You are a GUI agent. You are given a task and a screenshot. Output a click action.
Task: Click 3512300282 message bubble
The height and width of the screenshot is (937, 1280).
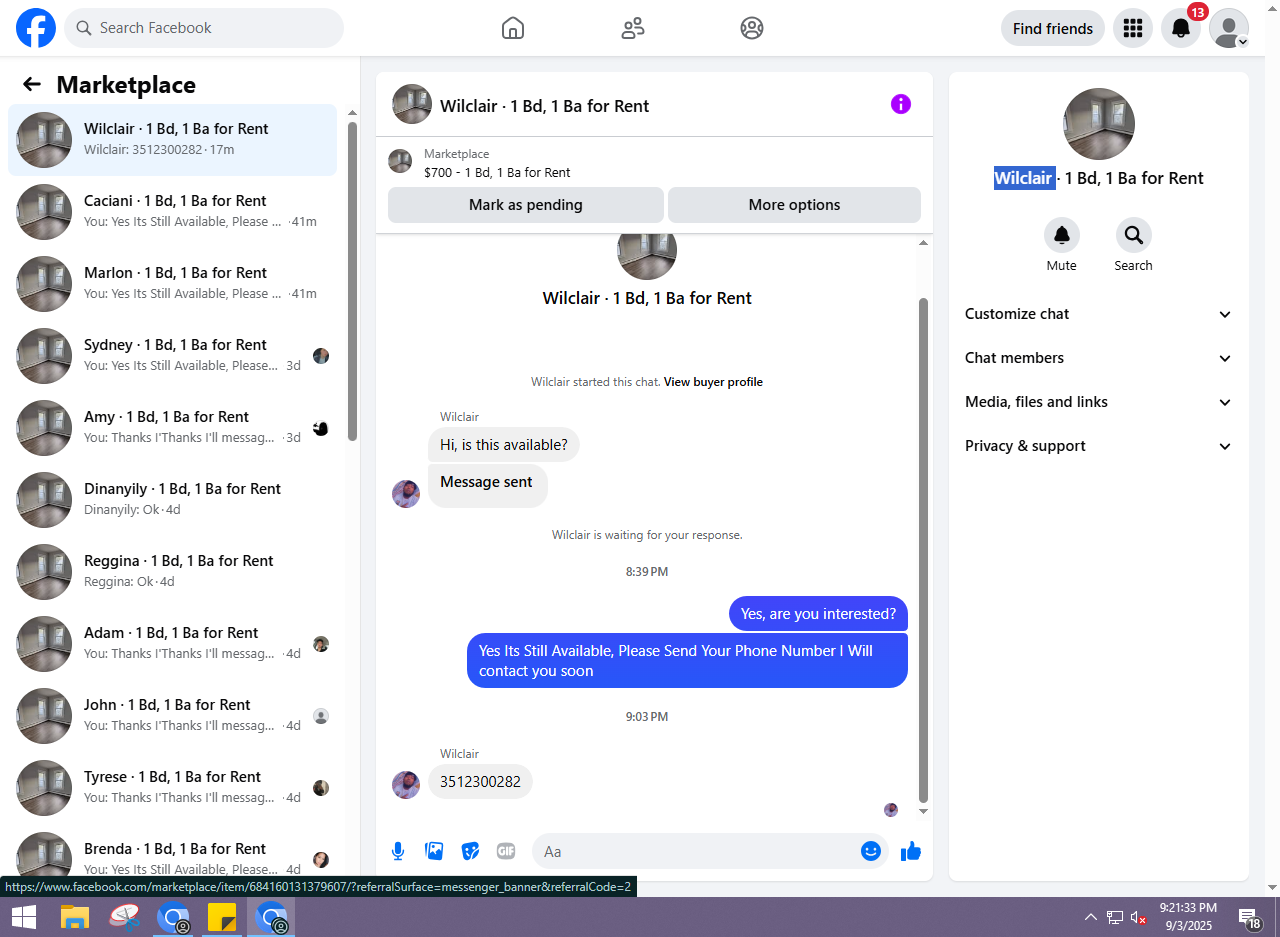click(480, 782)
